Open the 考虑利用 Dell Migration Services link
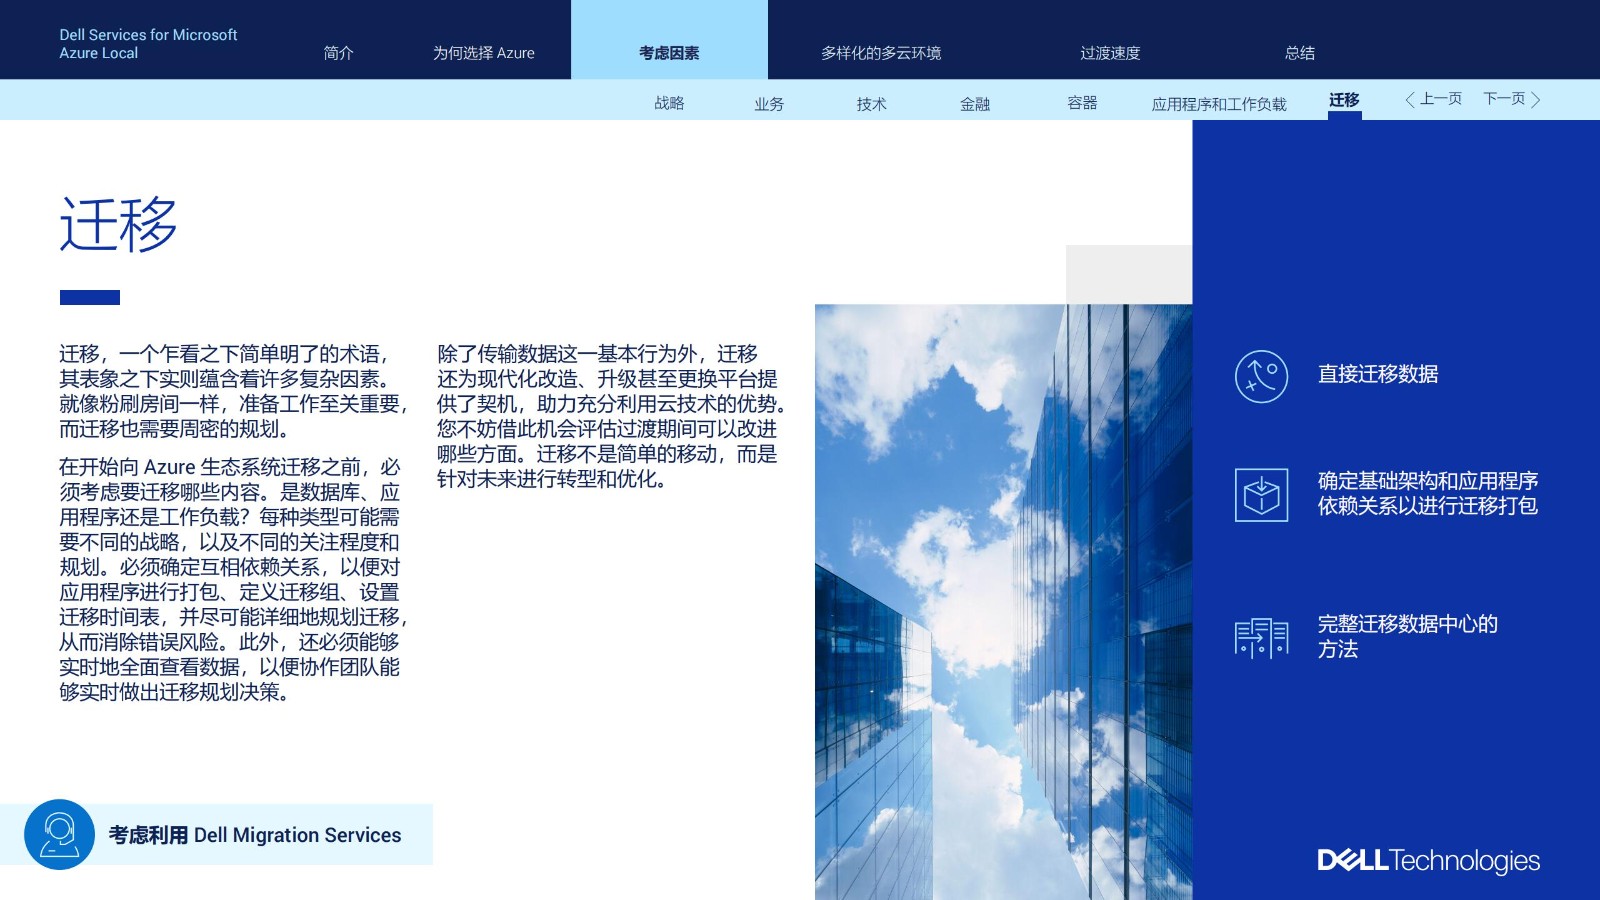 254,835
